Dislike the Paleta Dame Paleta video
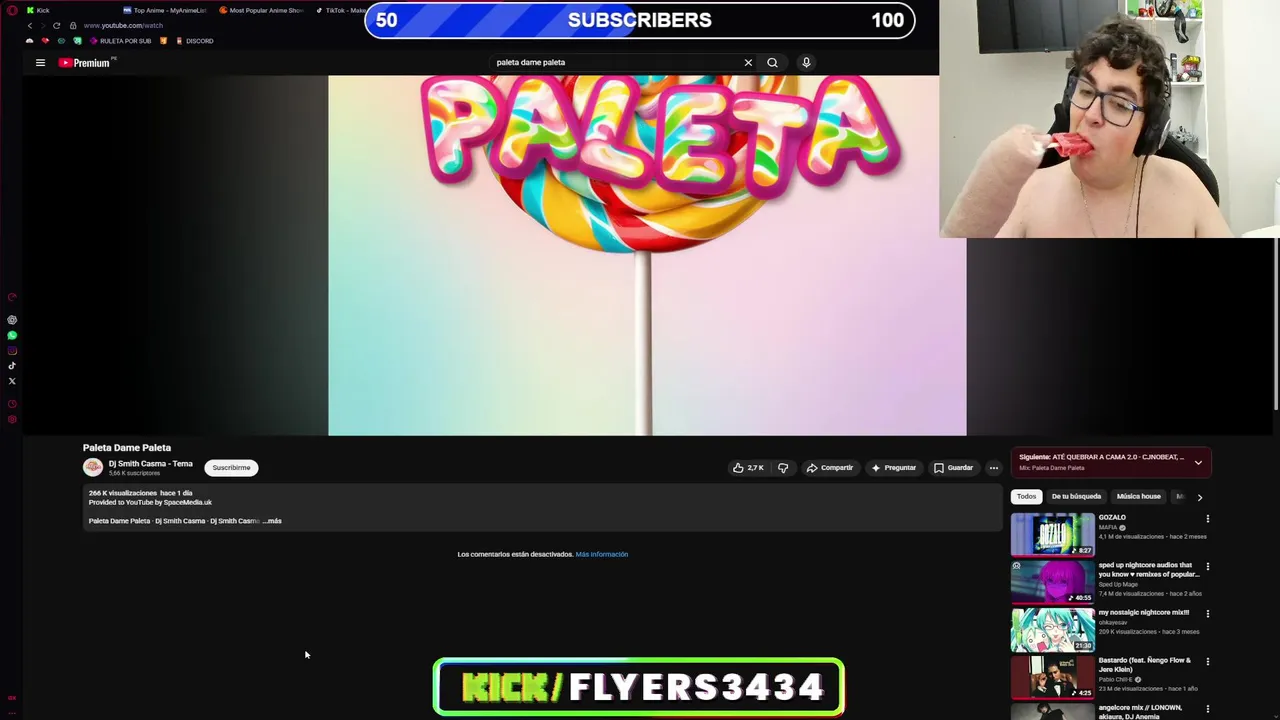Image resolution: width=1280 pixels, height=720 pixels. pyautogui.click(x=783, y=468)
